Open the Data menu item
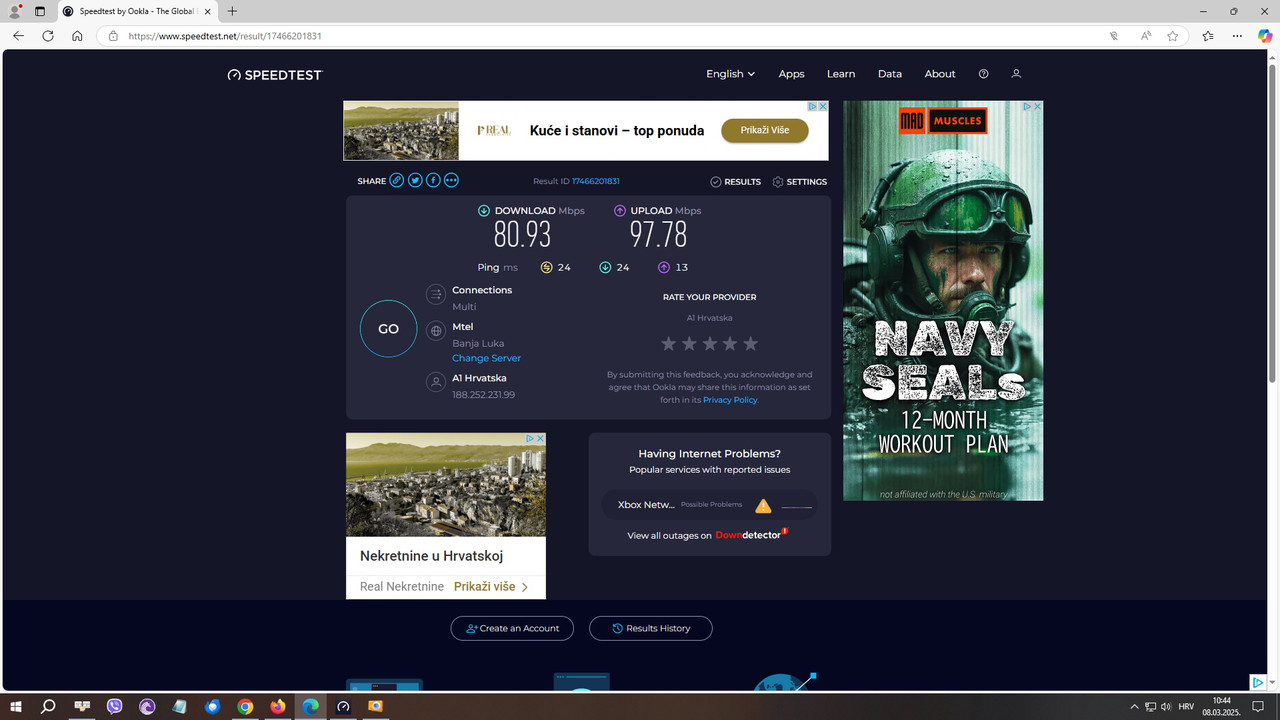 [x=890, y=74]
